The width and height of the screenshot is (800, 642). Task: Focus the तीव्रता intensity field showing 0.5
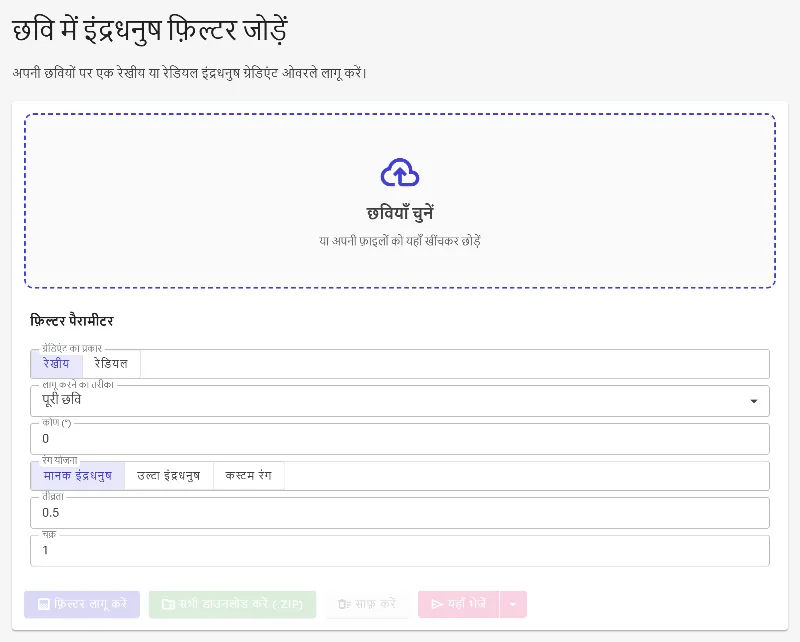tap(400, 513)
